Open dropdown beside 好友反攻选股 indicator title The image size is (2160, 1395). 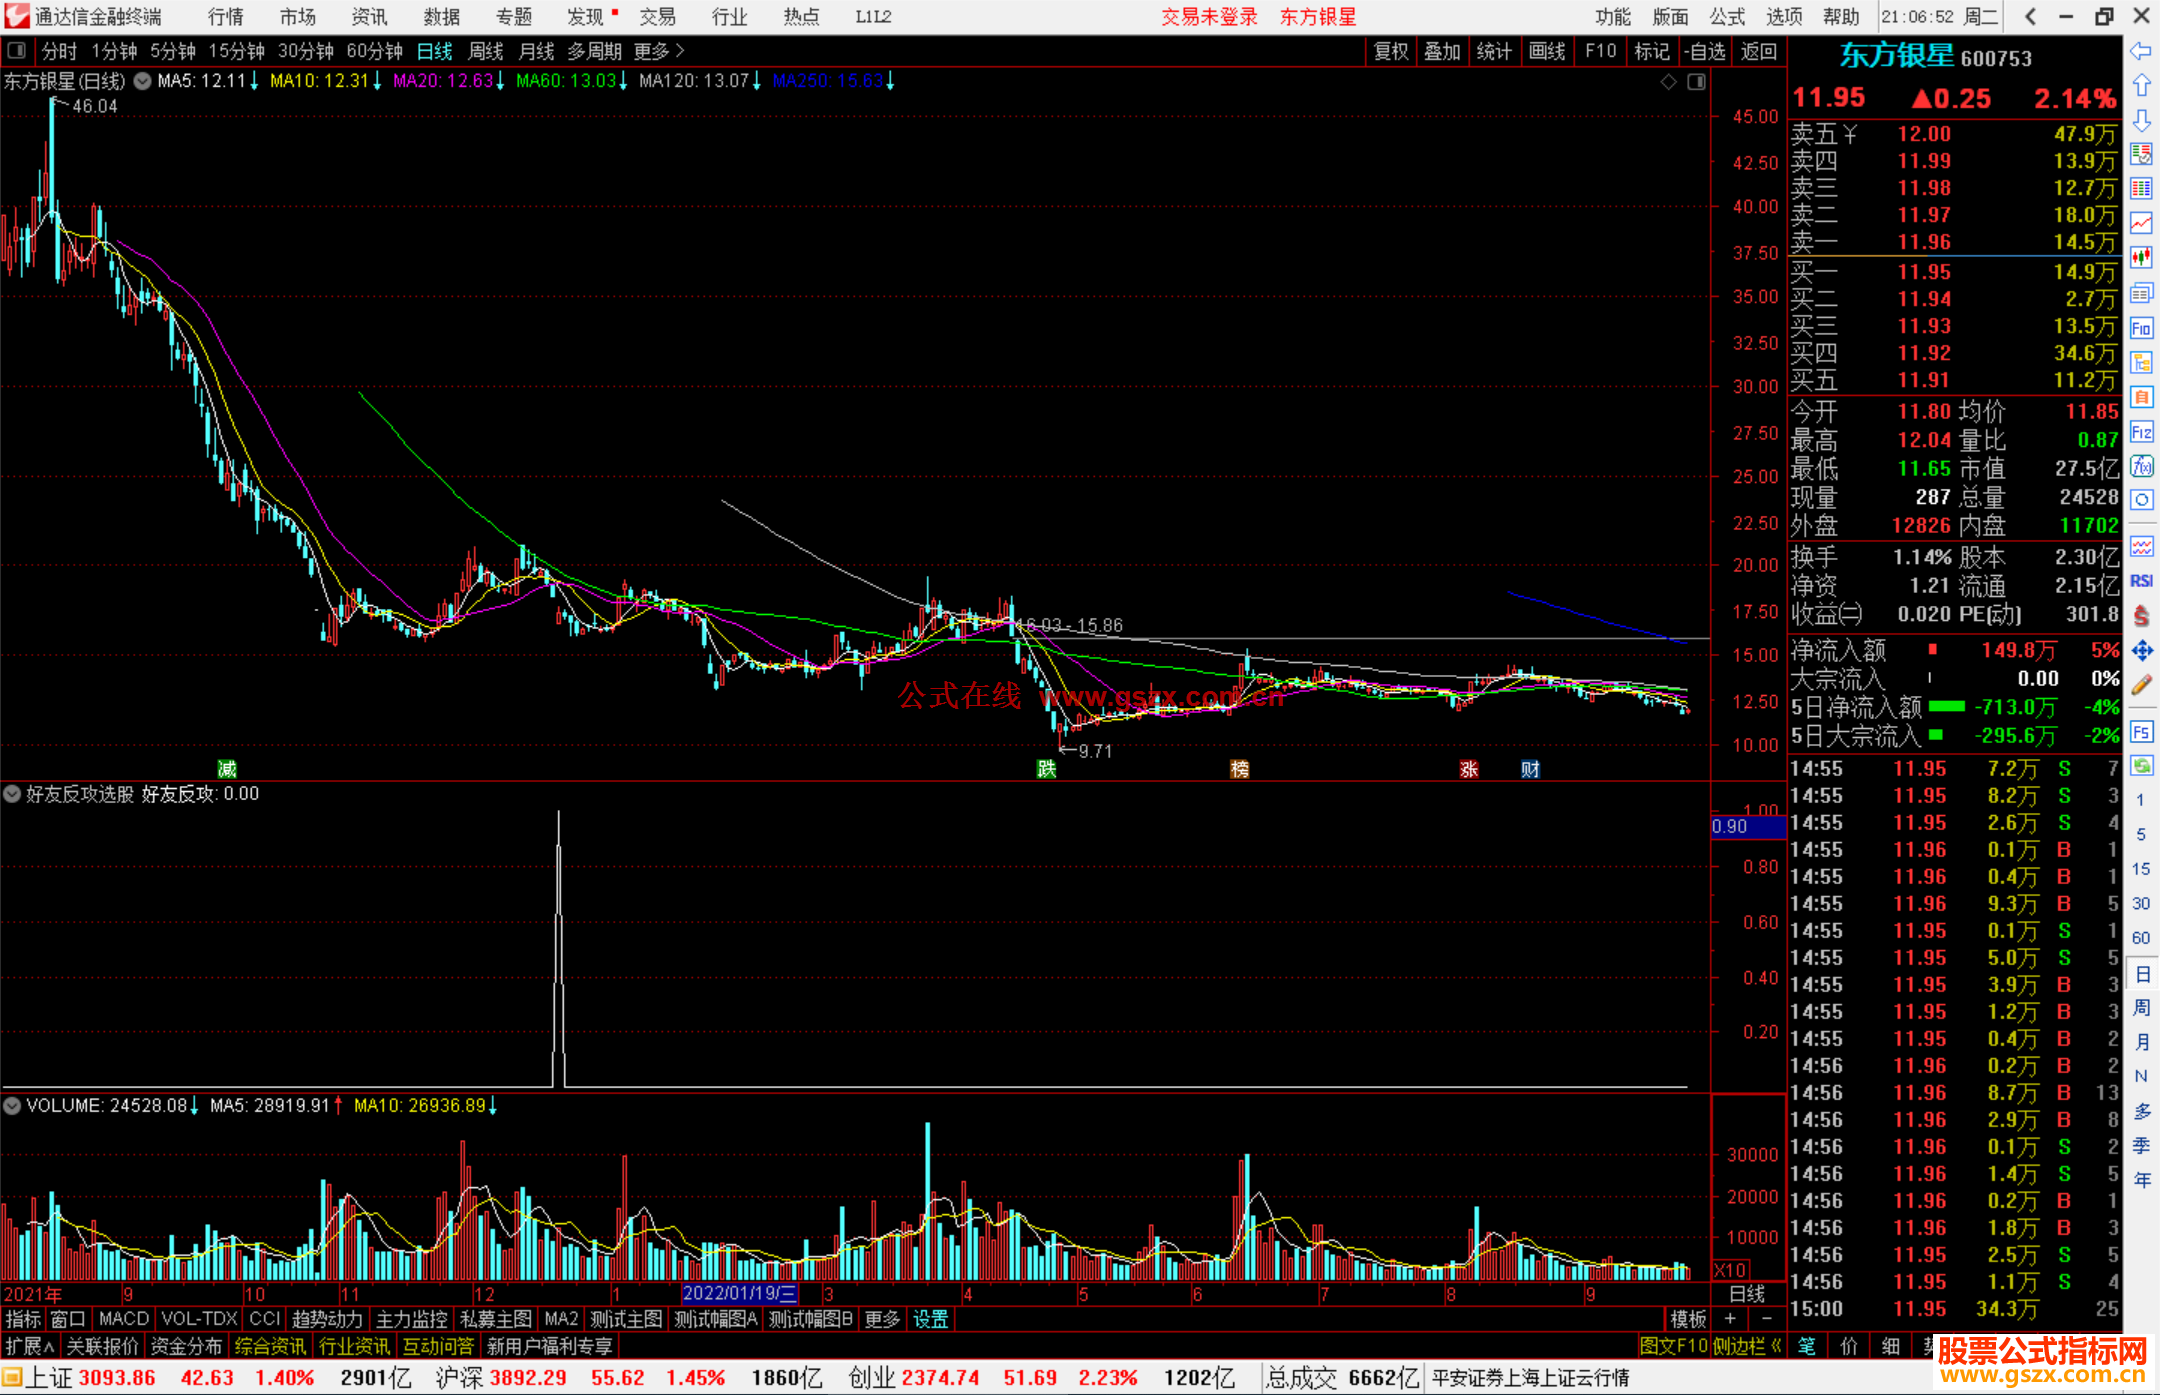coord(13,794)
